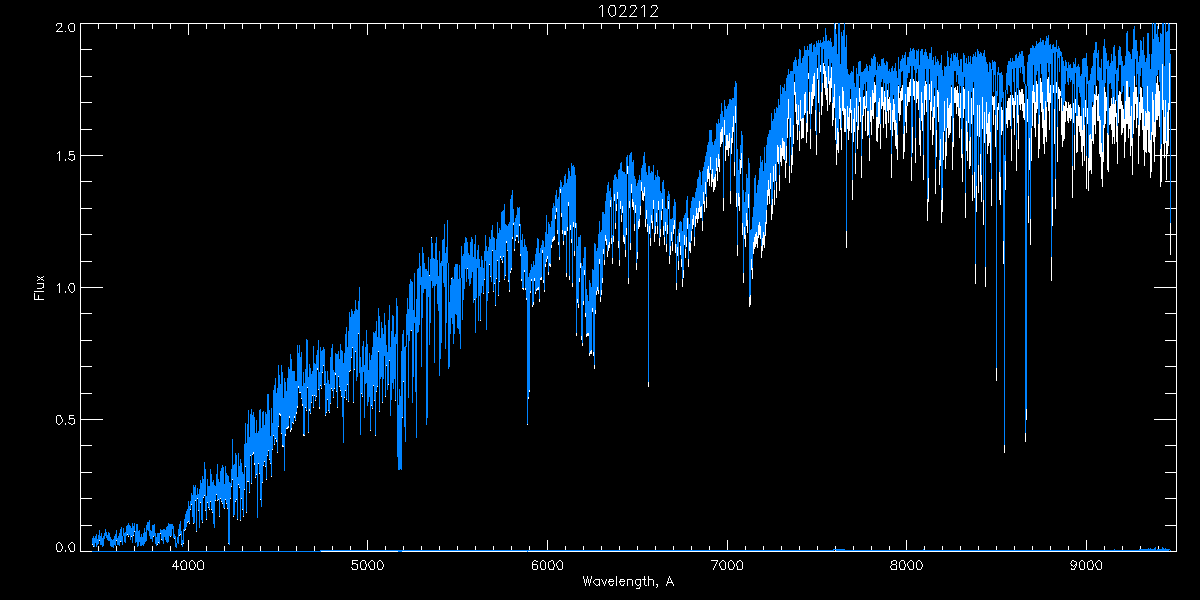The image size is (1200, 600).
Task: Click the 2.0 flux tick label
Action: pos(66,29)
